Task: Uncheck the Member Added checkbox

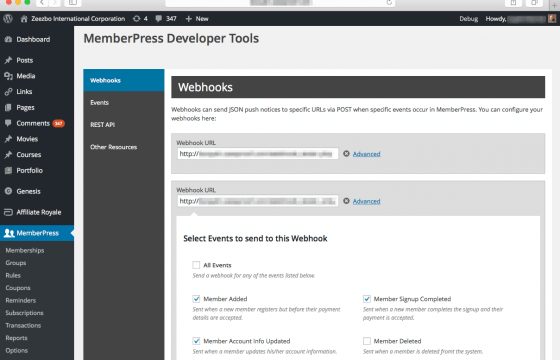Action: (x=196, y=299)
